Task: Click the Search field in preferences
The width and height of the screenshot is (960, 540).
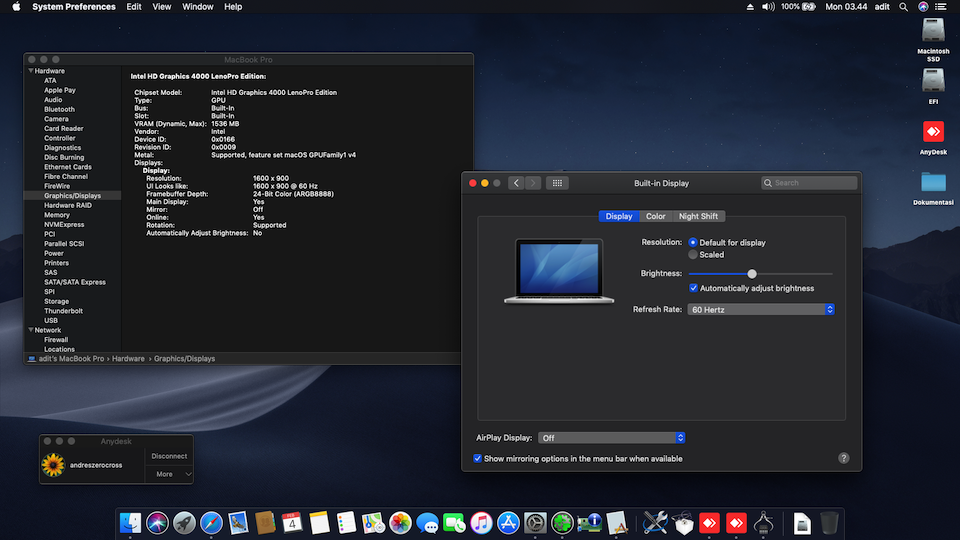Action: [x=809, y=183]
